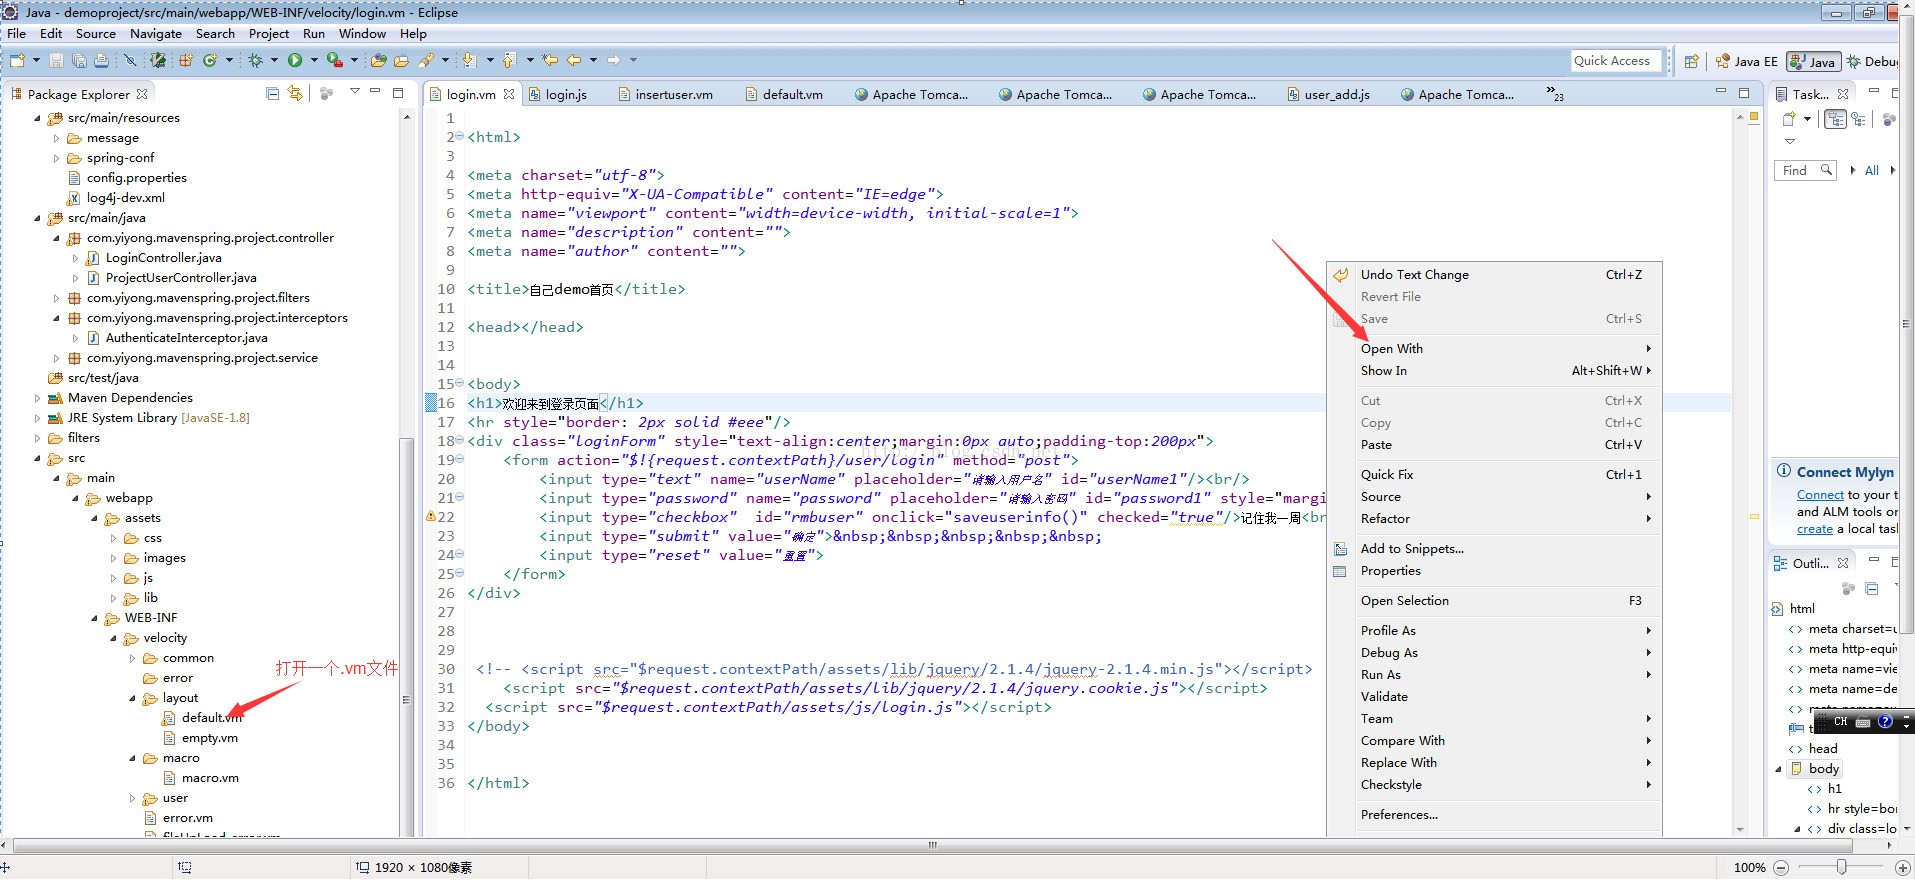Click the Next Annotation icon
The height and width of the screenshot is (880, 1915).
click(x=469, y=61)
